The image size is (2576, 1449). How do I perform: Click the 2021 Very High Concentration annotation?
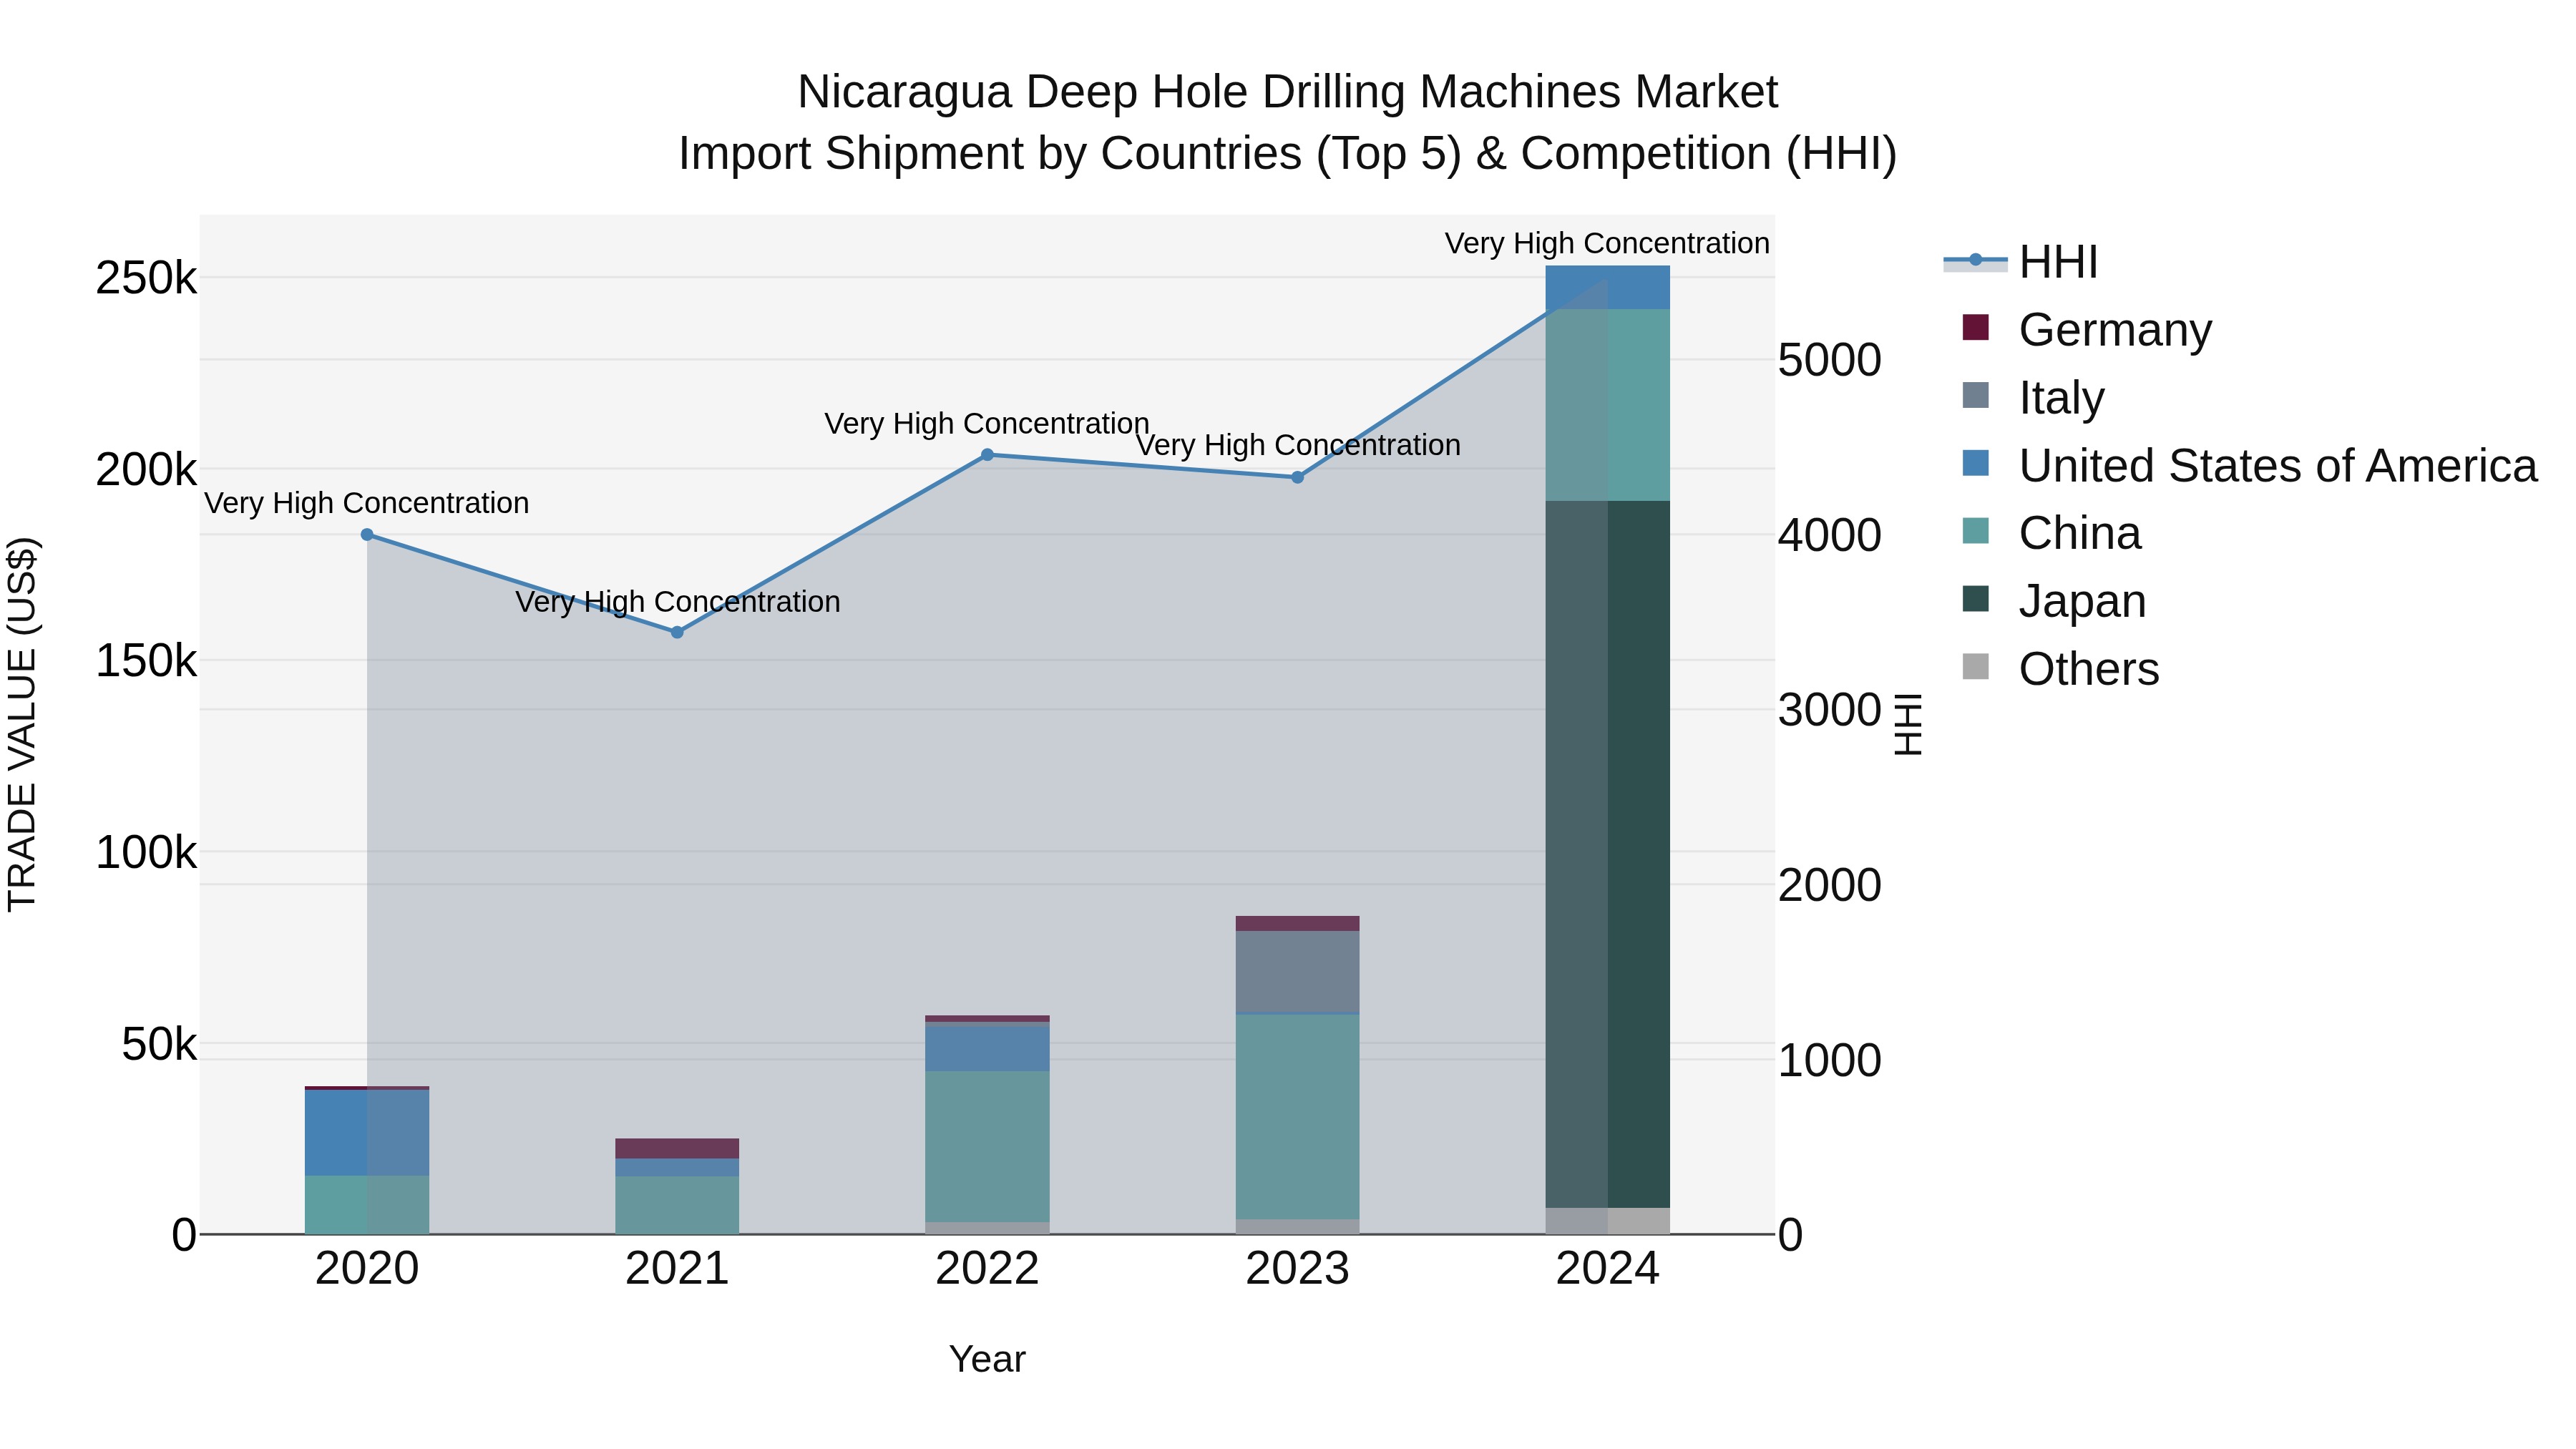(x=677, y=602)
